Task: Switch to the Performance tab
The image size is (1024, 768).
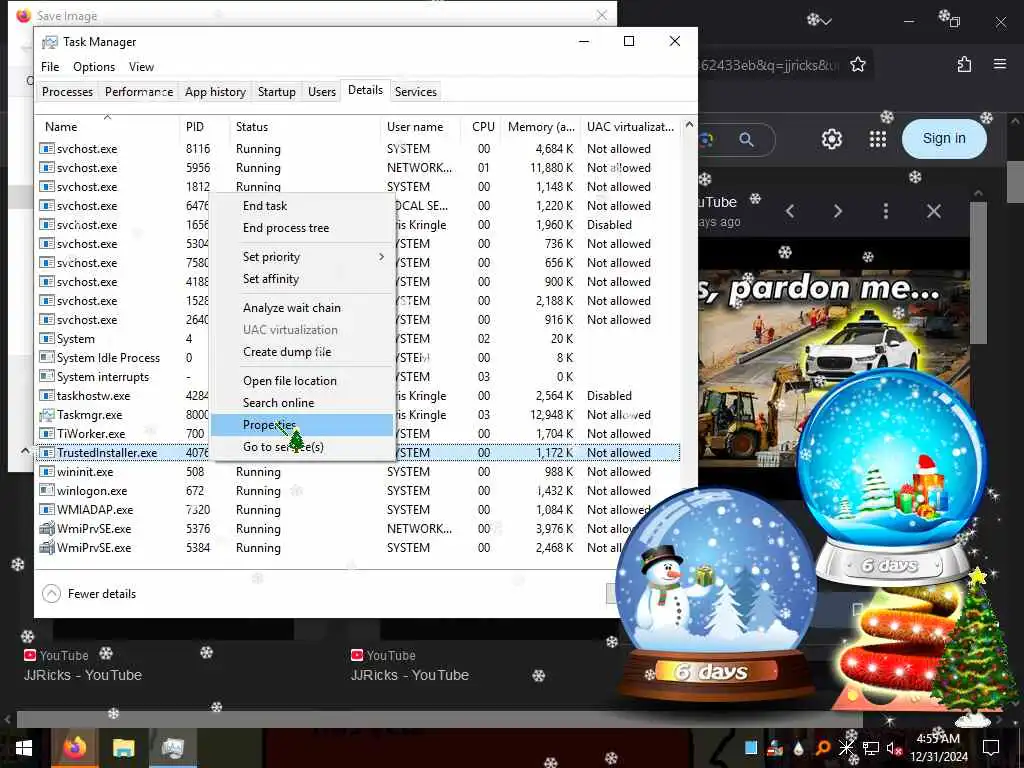Action: click(x=139, y=91)
